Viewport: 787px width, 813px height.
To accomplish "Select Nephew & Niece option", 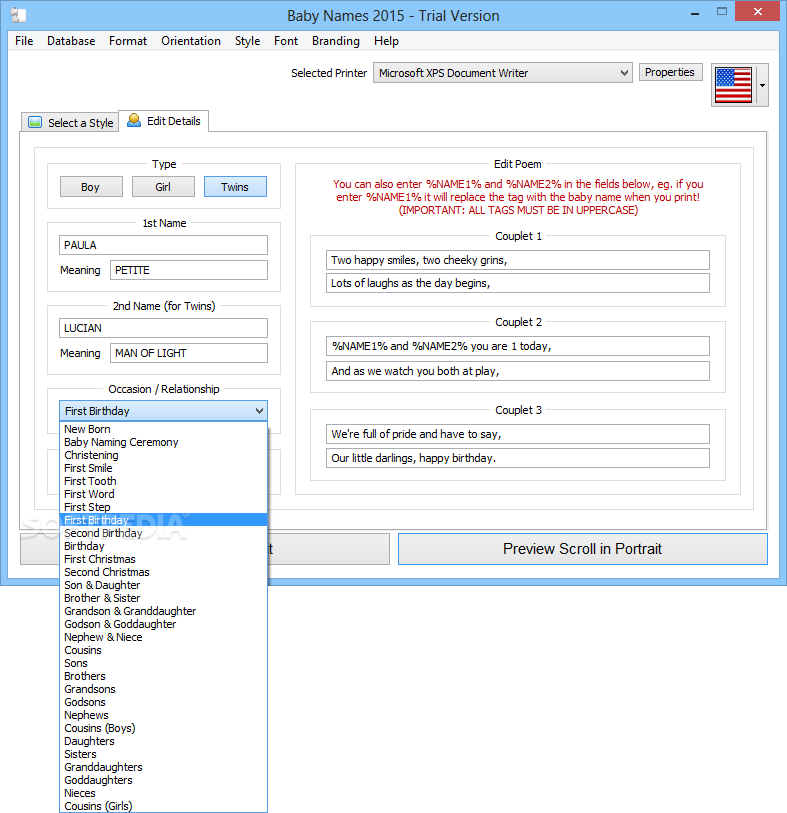I will coord(163,637).
